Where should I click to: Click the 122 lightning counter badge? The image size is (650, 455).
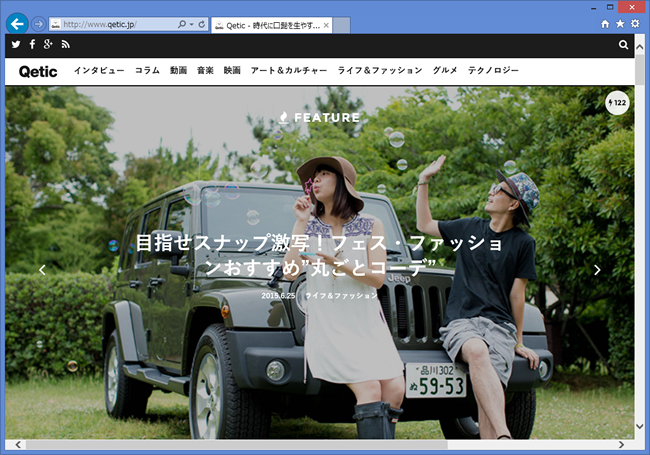click(x=617, y=102)
